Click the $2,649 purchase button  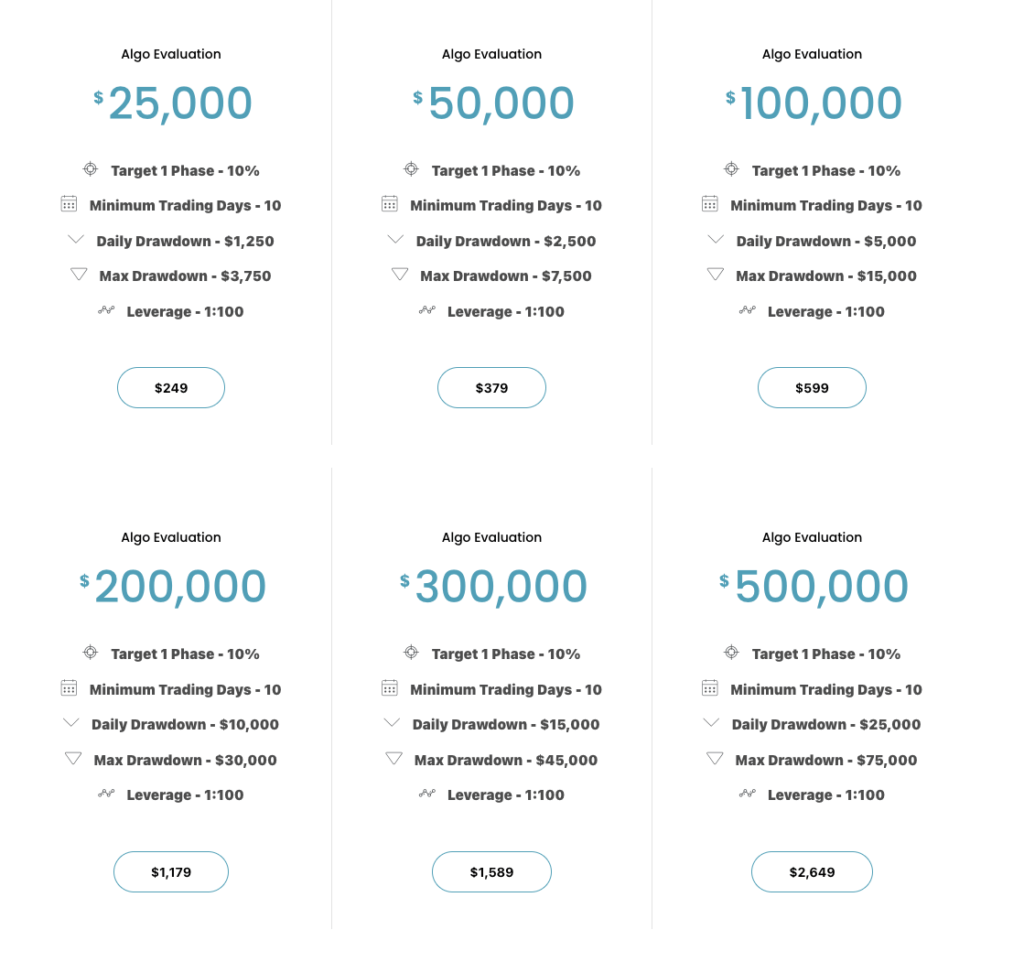point(812,871)
